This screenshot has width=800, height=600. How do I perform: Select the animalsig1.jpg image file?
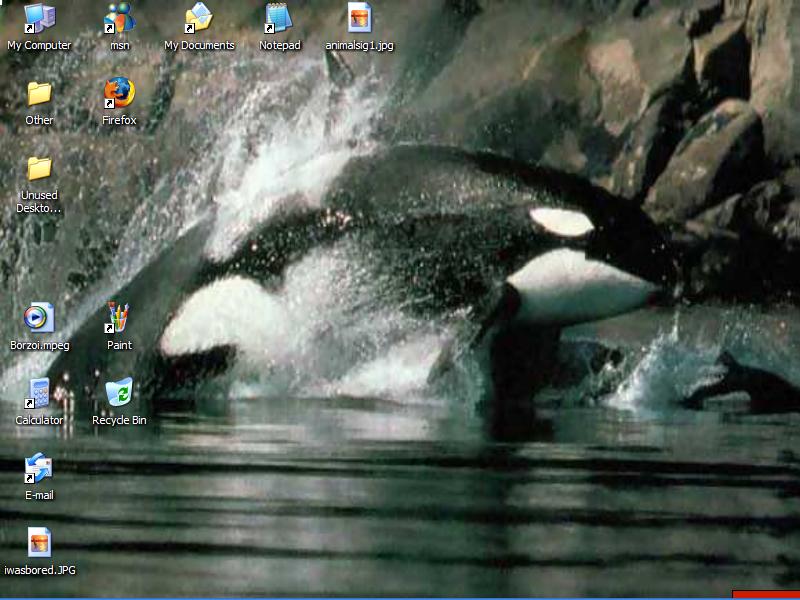tap(359, 18)
